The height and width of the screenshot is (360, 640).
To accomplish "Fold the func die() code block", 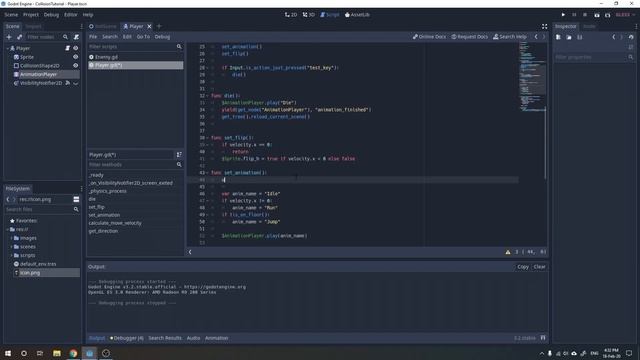I will tap(207, 96).
